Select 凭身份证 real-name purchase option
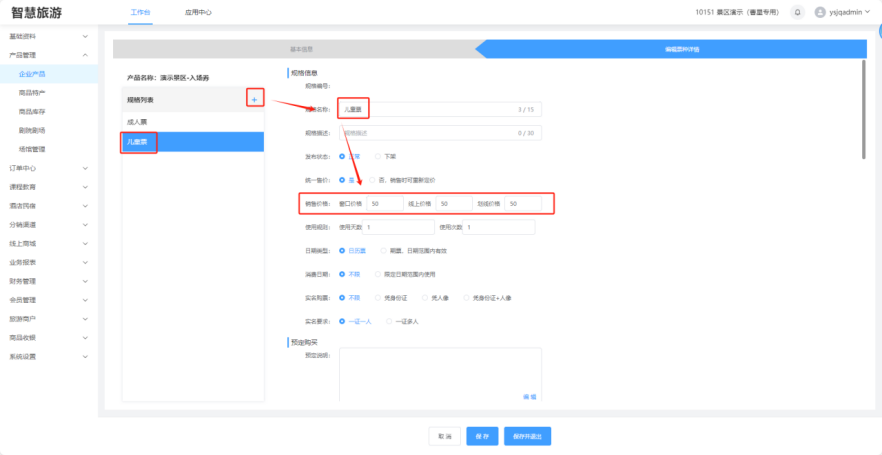 pos(378,297)
